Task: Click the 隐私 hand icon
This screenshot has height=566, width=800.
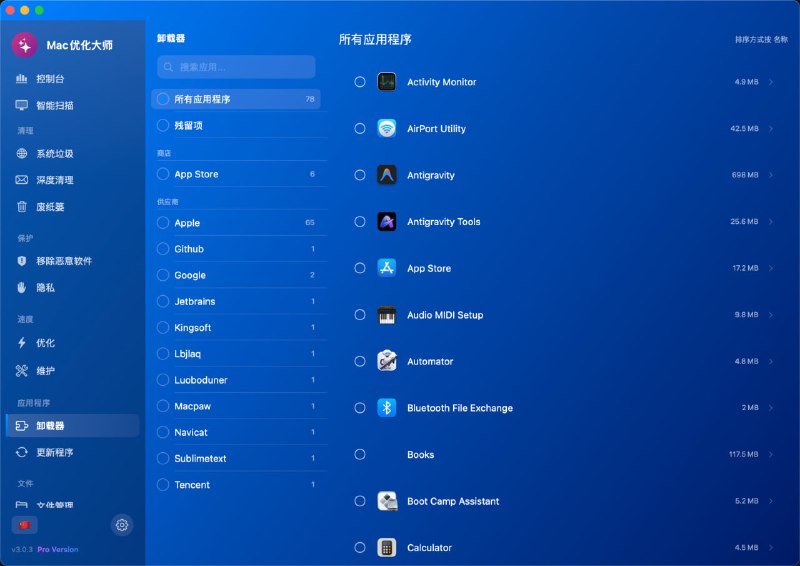Action: coord(21,287)
